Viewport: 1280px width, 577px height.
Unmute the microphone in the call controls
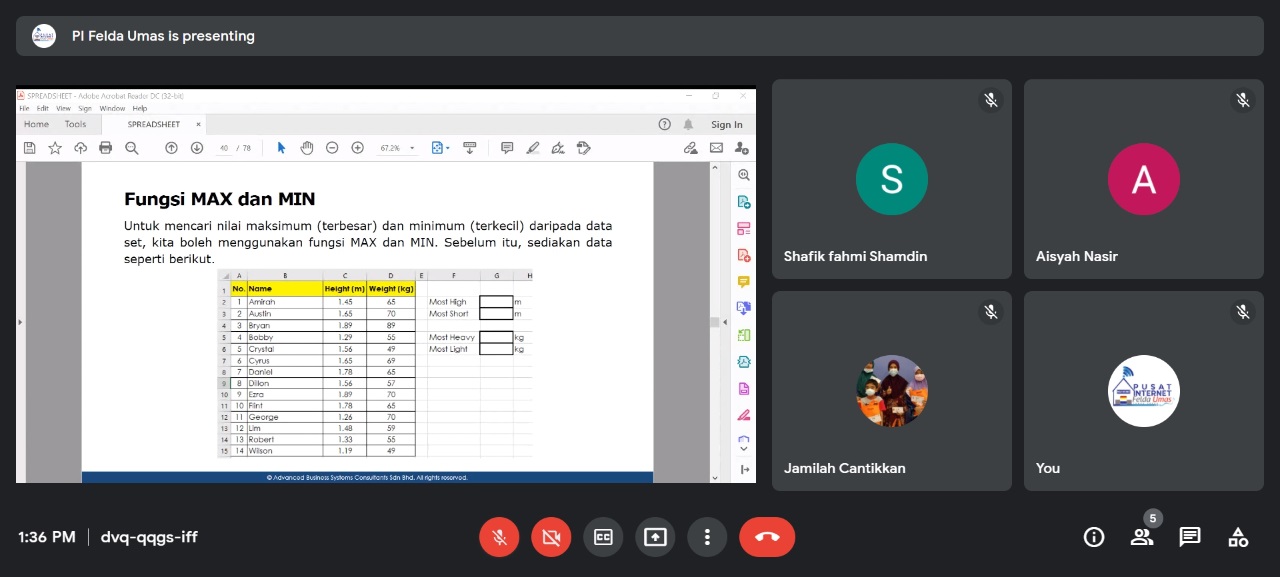click(499, 537)
